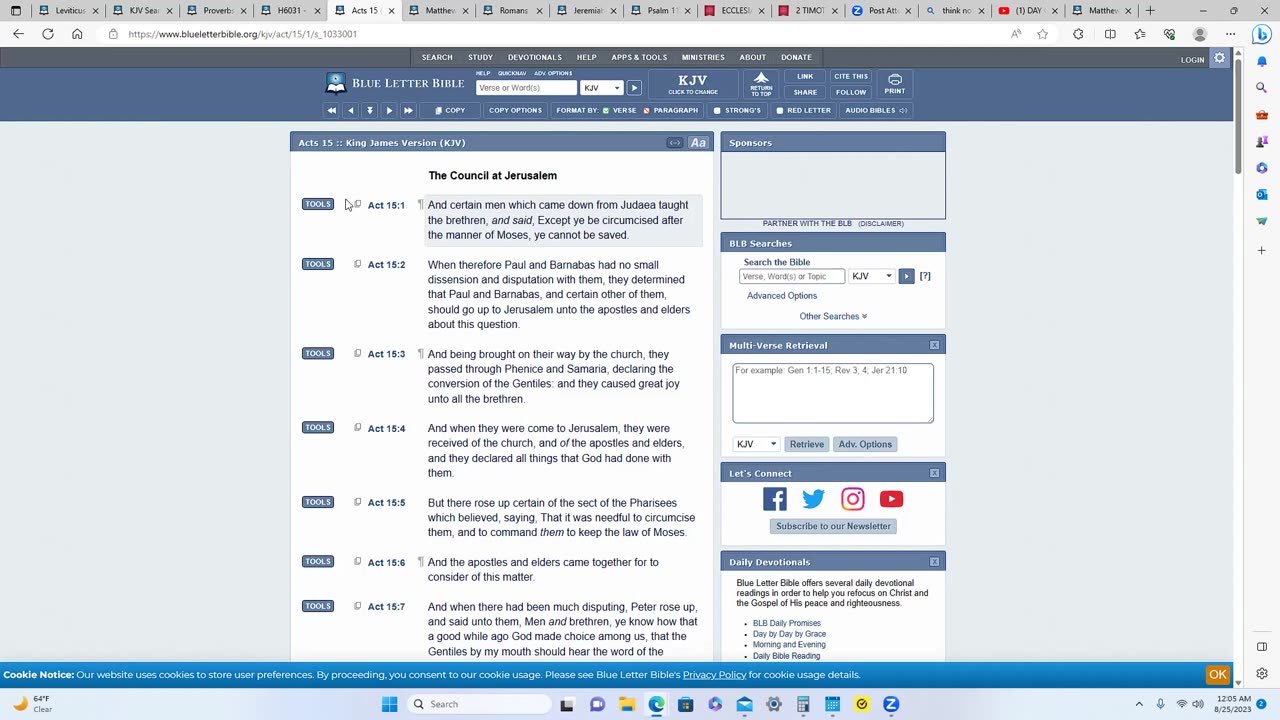Viewport: 1280px width, 720px height.
Task: Open the Ministries menu
Action: coord(703,57)
